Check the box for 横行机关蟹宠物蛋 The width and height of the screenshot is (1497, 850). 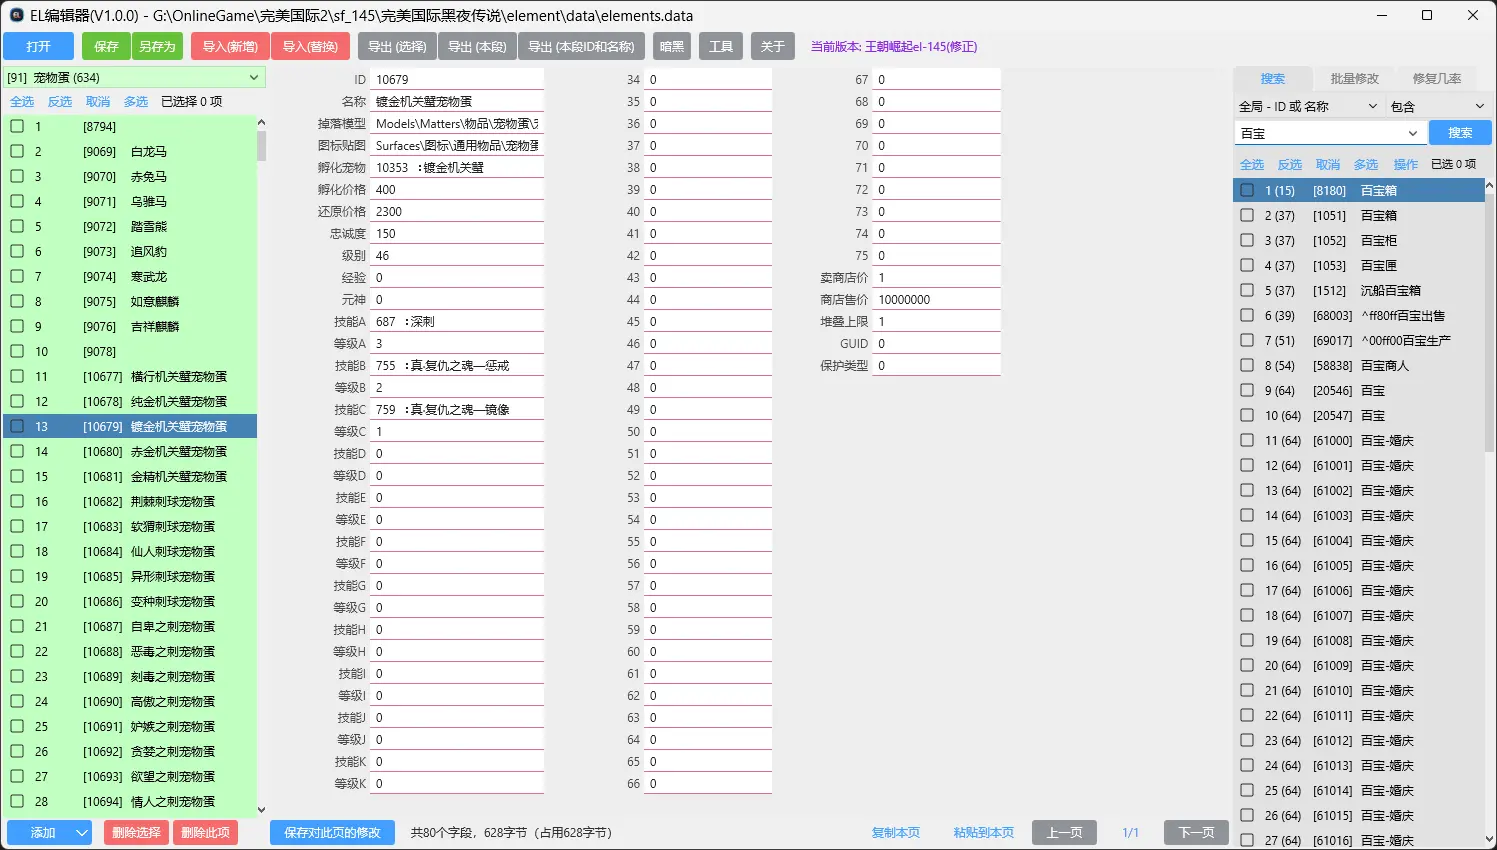pos(17,376)
